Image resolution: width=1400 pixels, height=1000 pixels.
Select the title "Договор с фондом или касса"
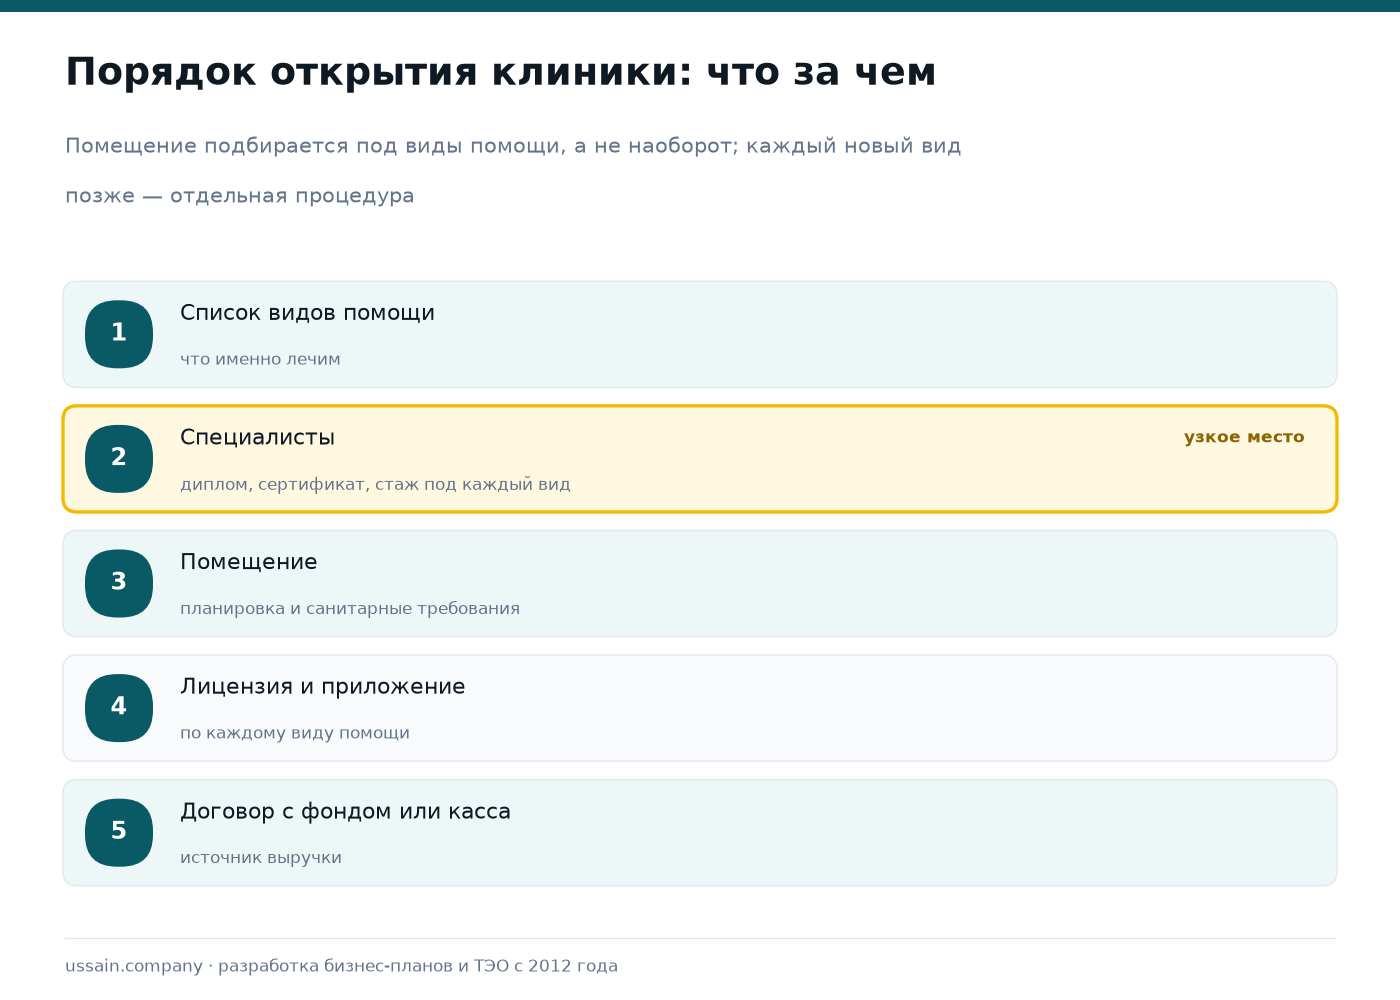tap(345, 811)
